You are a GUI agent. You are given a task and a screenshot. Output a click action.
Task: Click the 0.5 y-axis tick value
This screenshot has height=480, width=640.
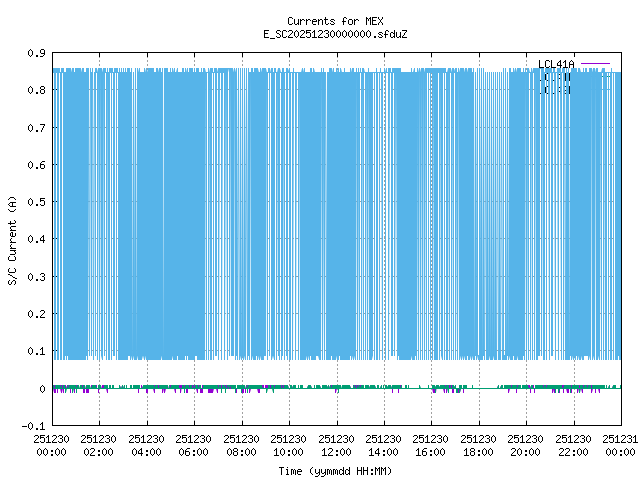[x=34, y=202]
